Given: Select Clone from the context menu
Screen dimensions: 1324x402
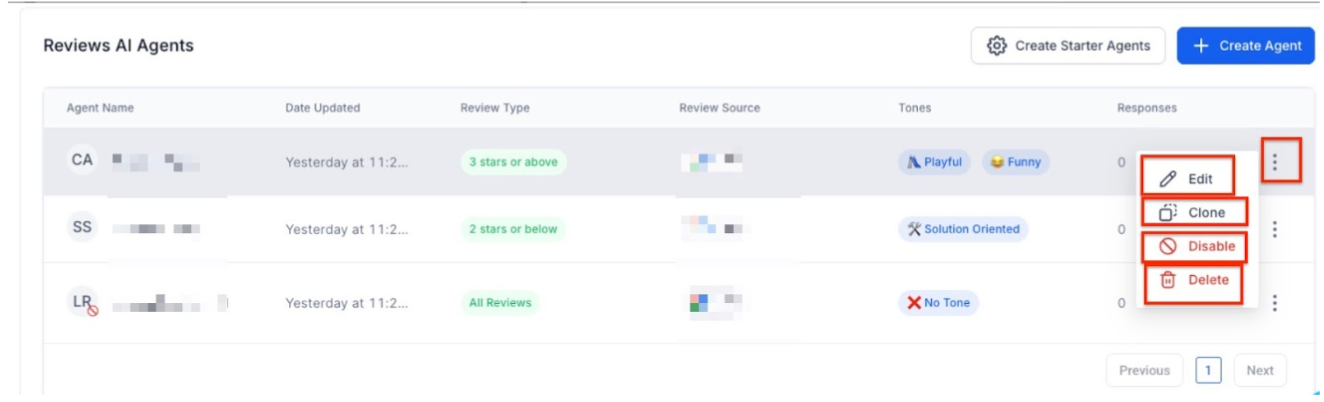Looking at the screenshot, I should [1195, 212].
